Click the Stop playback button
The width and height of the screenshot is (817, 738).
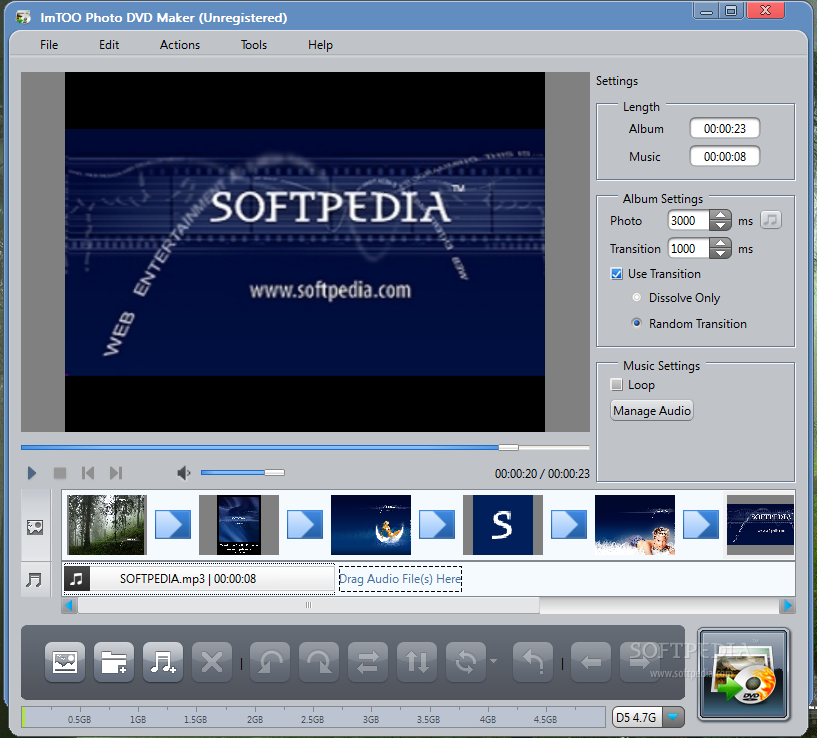[x=60, y=473]
